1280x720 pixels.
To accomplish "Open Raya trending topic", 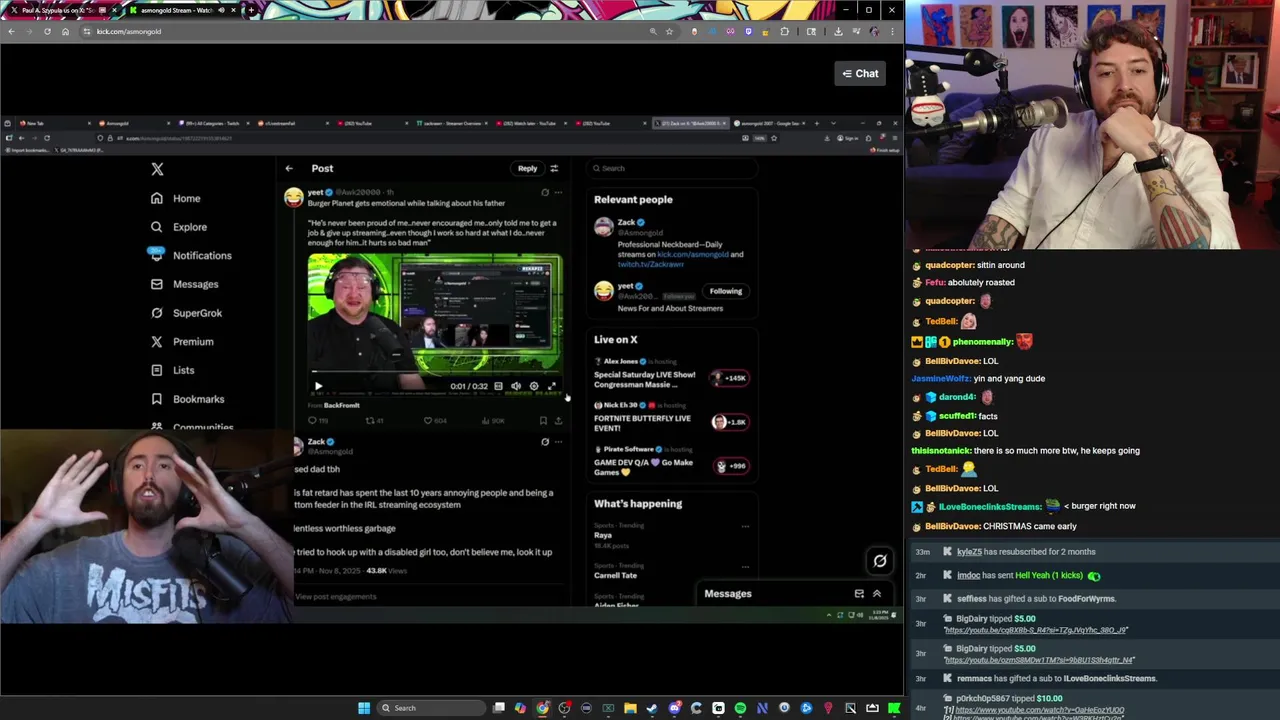I will 603,535.
